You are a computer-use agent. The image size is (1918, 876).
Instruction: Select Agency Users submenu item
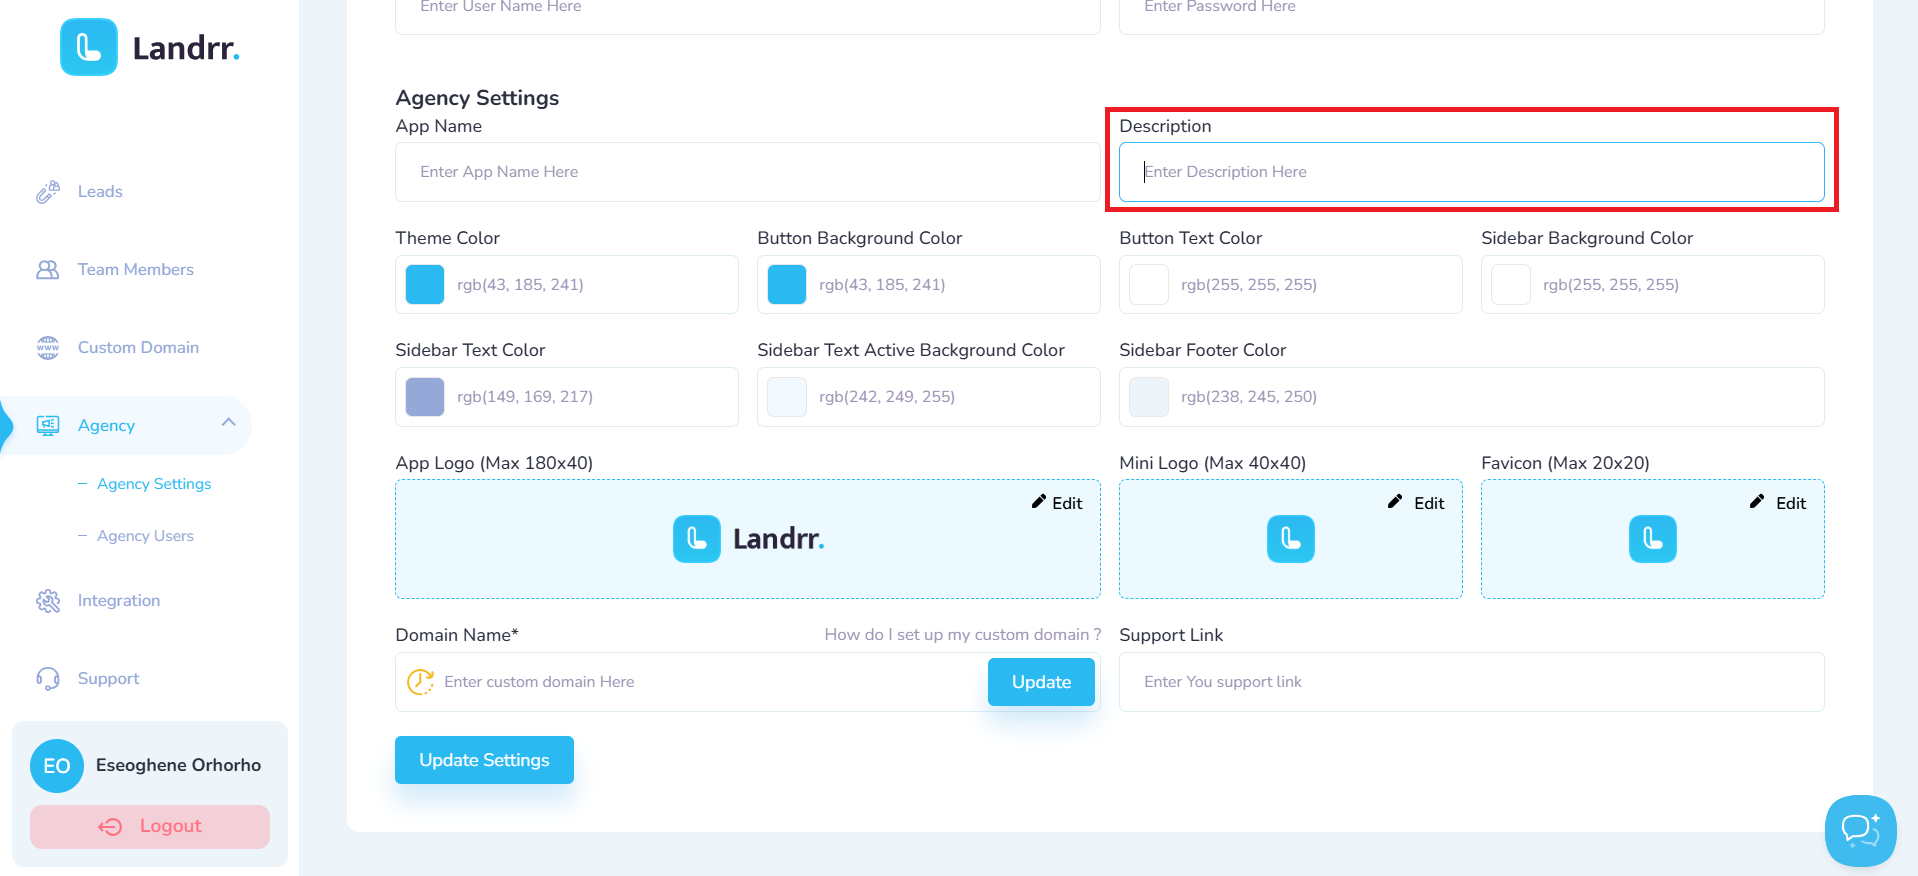coord(145,536)
